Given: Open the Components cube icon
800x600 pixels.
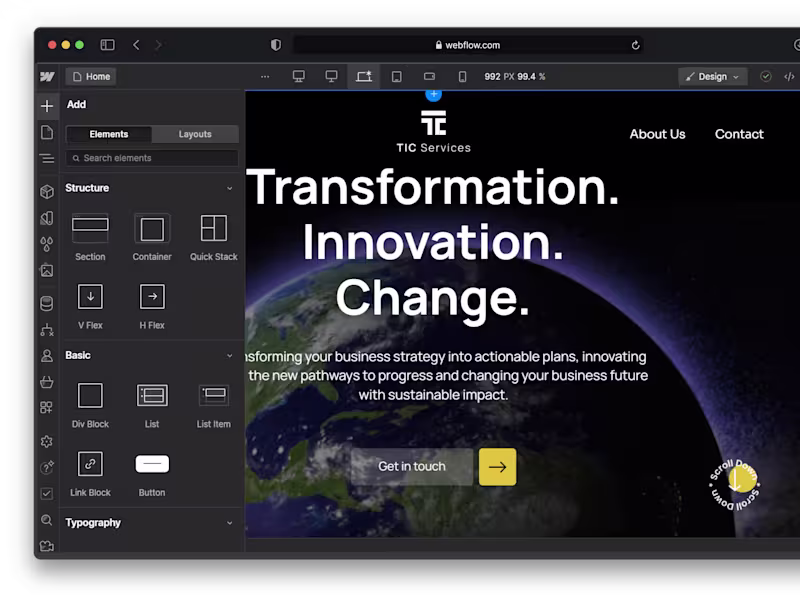Looking at the screenshot, I should (x=47, y=191).
